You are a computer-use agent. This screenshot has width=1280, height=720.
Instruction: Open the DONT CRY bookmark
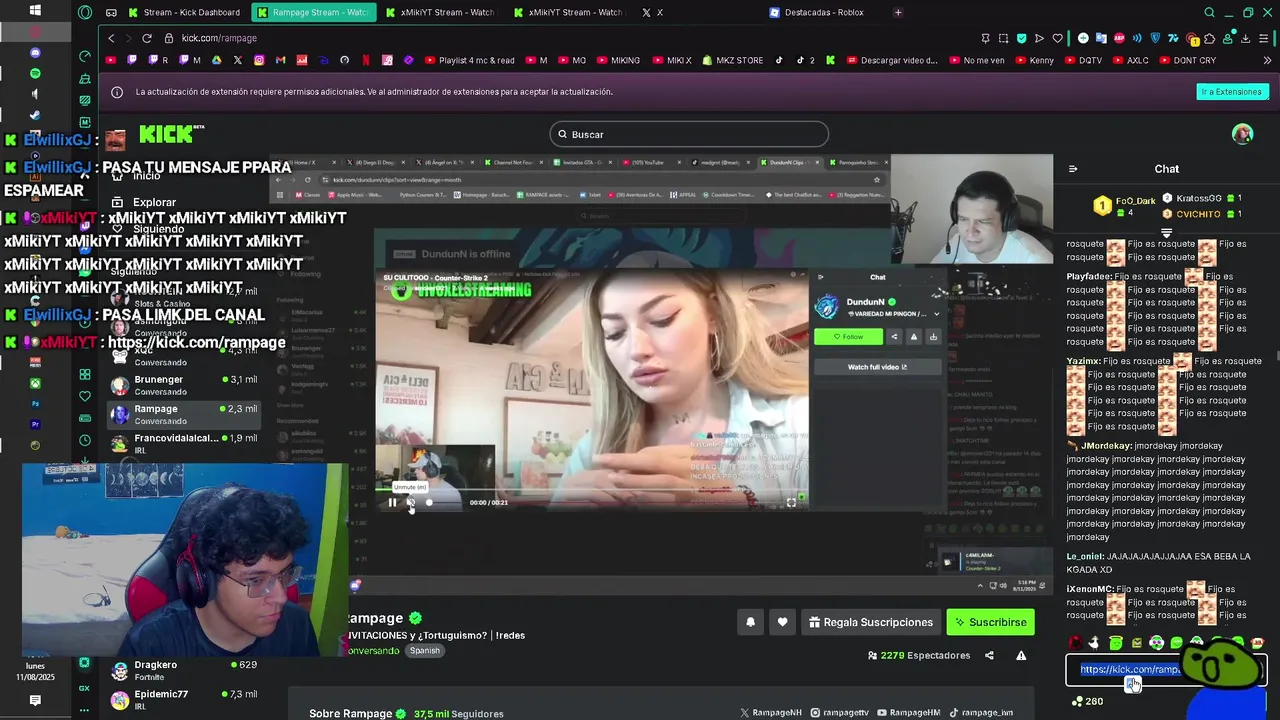(1187, 60)
